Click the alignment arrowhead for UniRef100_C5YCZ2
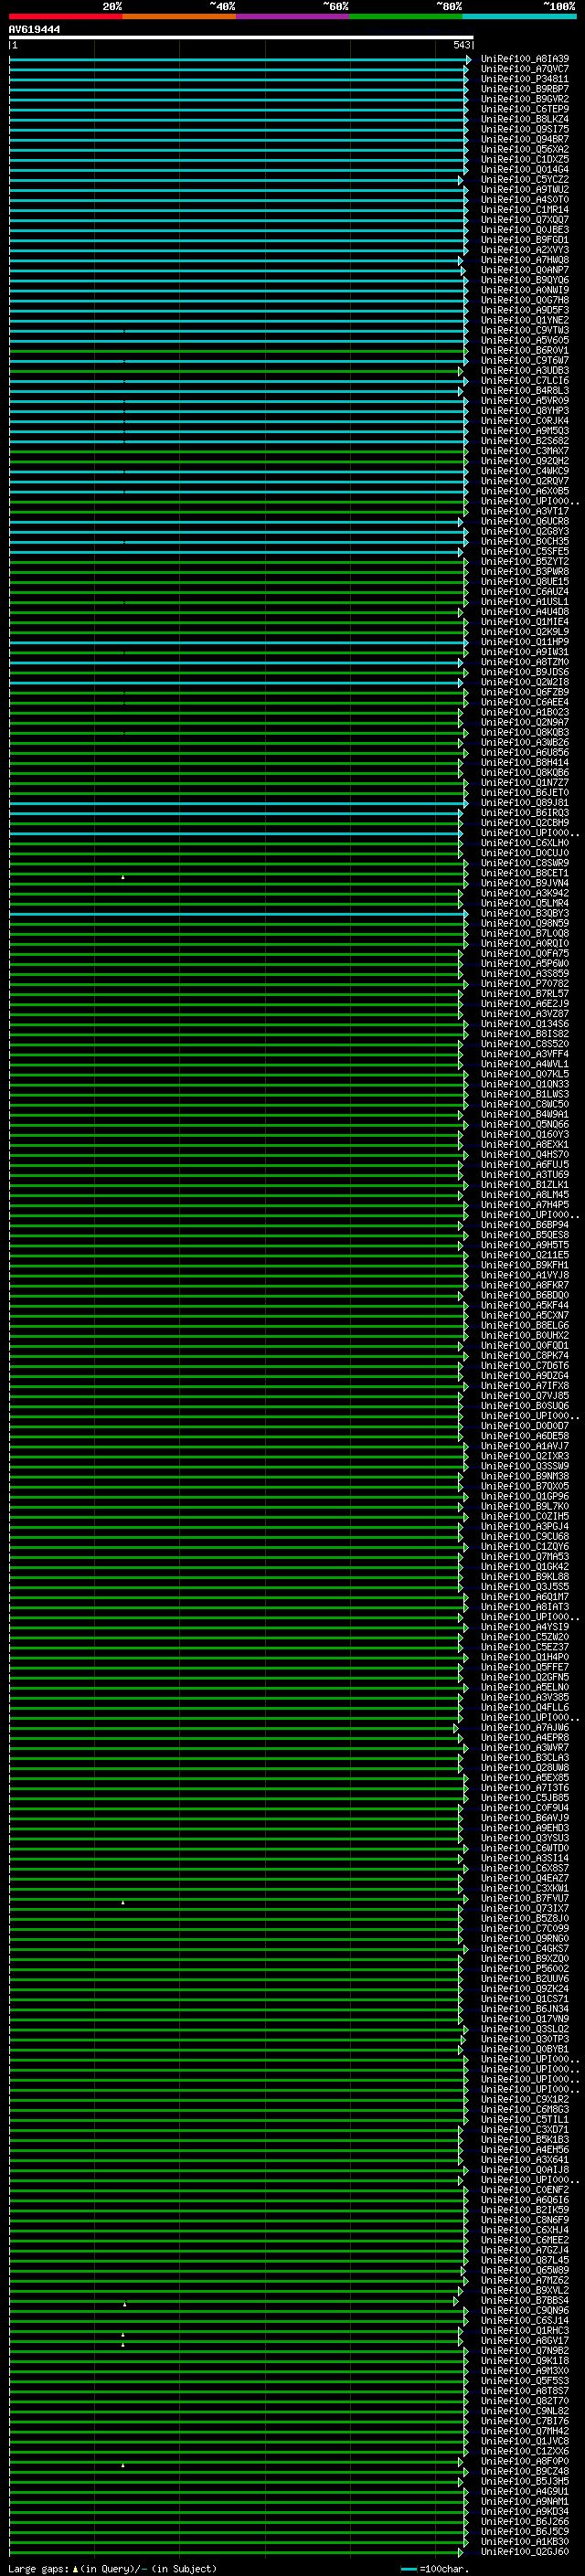Screen dimensions: 585x2576 461,181
